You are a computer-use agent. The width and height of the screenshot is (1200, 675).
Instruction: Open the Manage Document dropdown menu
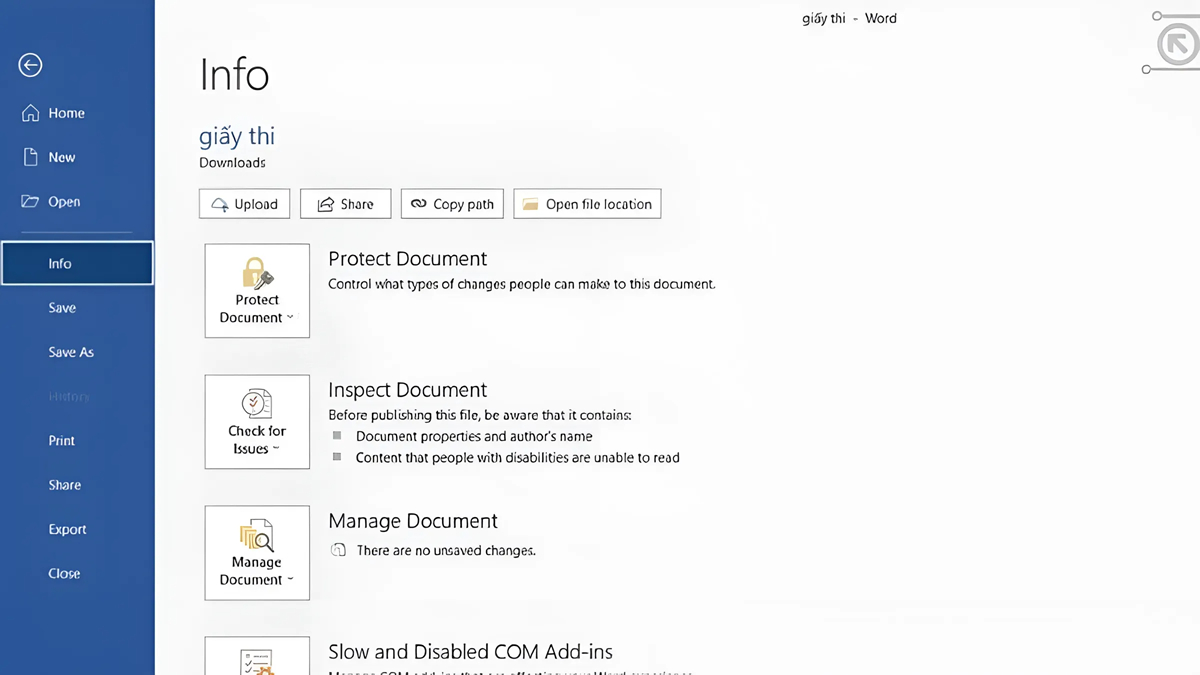pyautogui.click(x=291, y=580)
